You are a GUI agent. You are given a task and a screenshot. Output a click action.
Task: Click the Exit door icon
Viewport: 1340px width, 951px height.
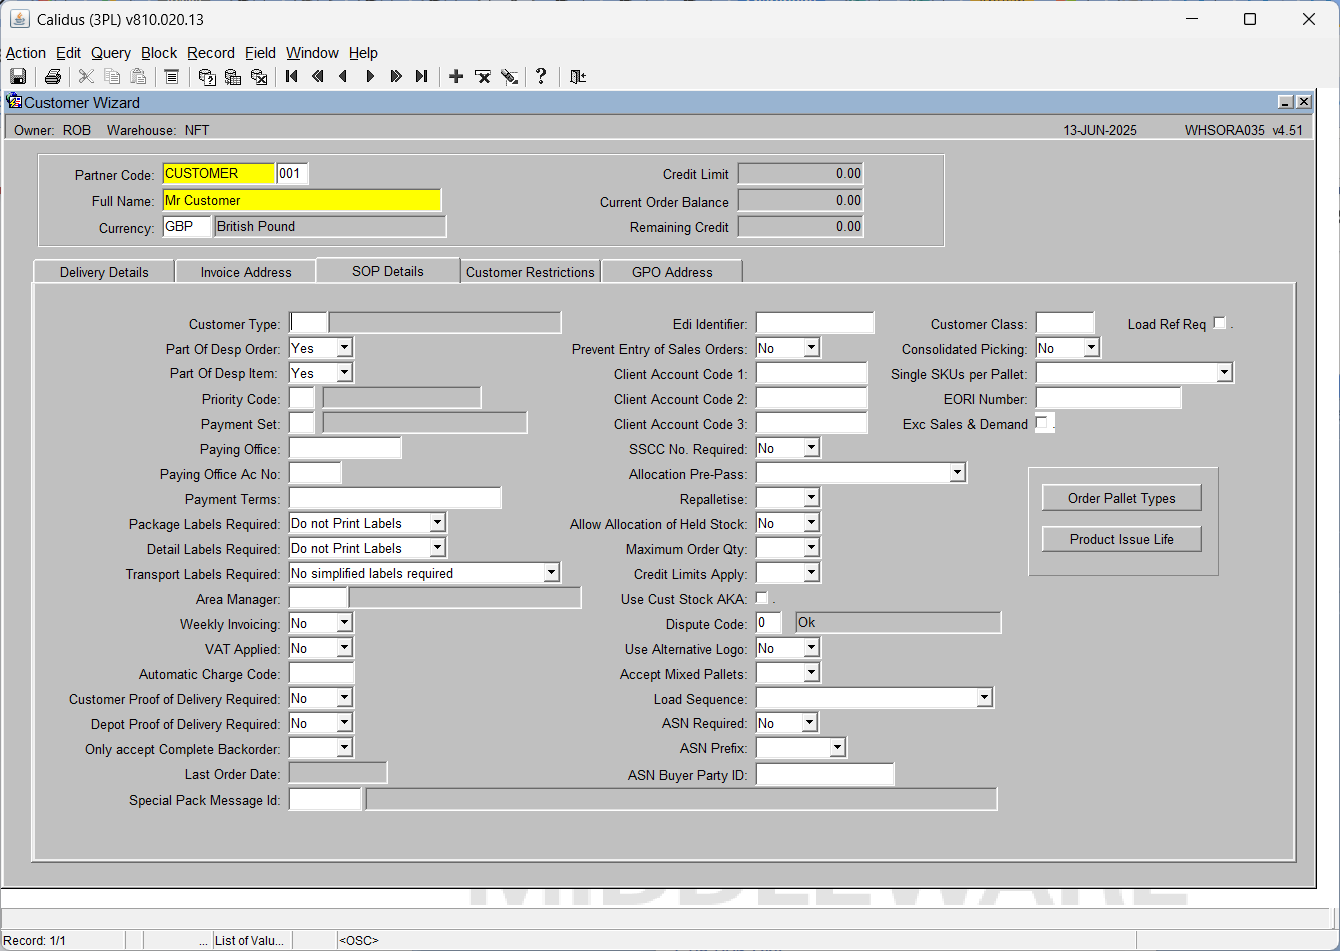click(x=577, y=77)
